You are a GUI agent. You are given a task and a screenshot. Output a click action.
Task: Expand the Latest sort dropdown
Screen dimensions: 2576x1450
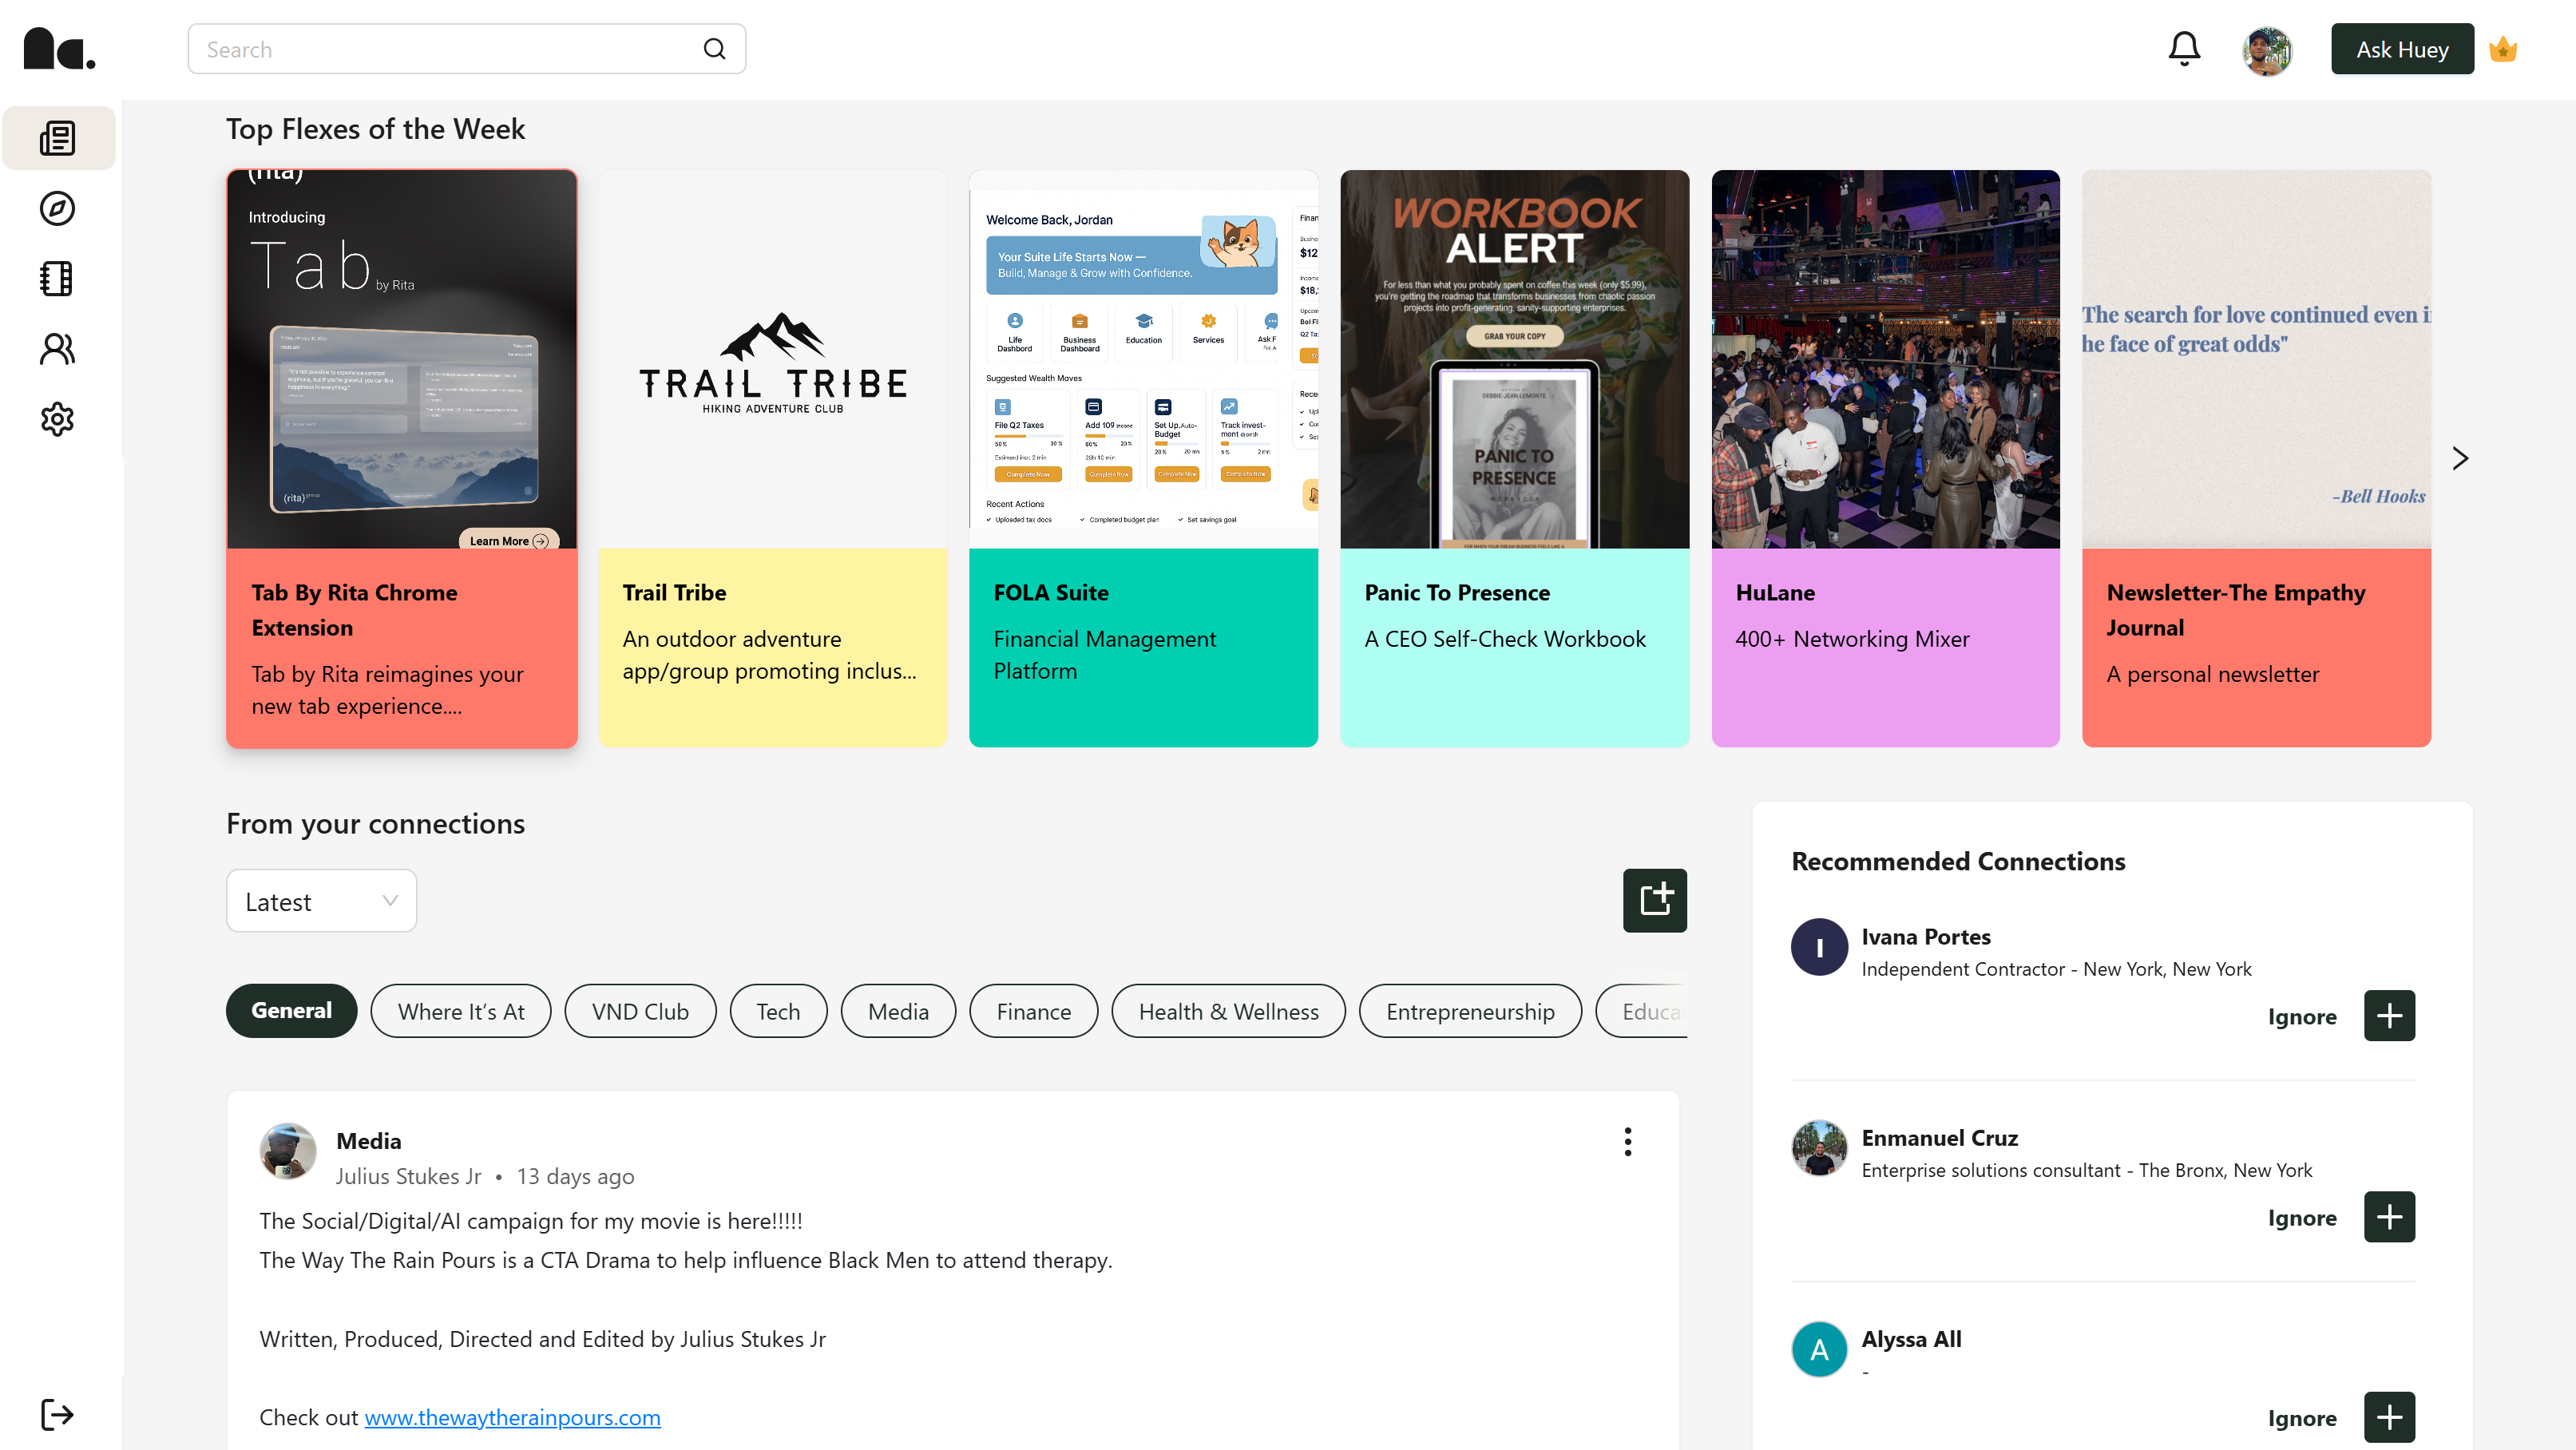321,901
